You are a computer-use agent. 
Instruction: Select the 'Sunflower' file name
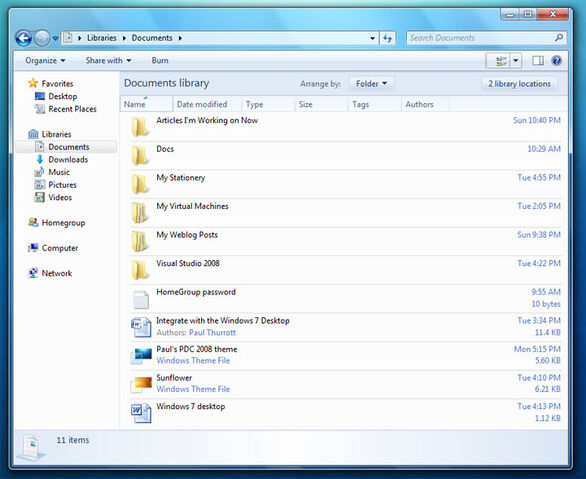coord(174,378)
